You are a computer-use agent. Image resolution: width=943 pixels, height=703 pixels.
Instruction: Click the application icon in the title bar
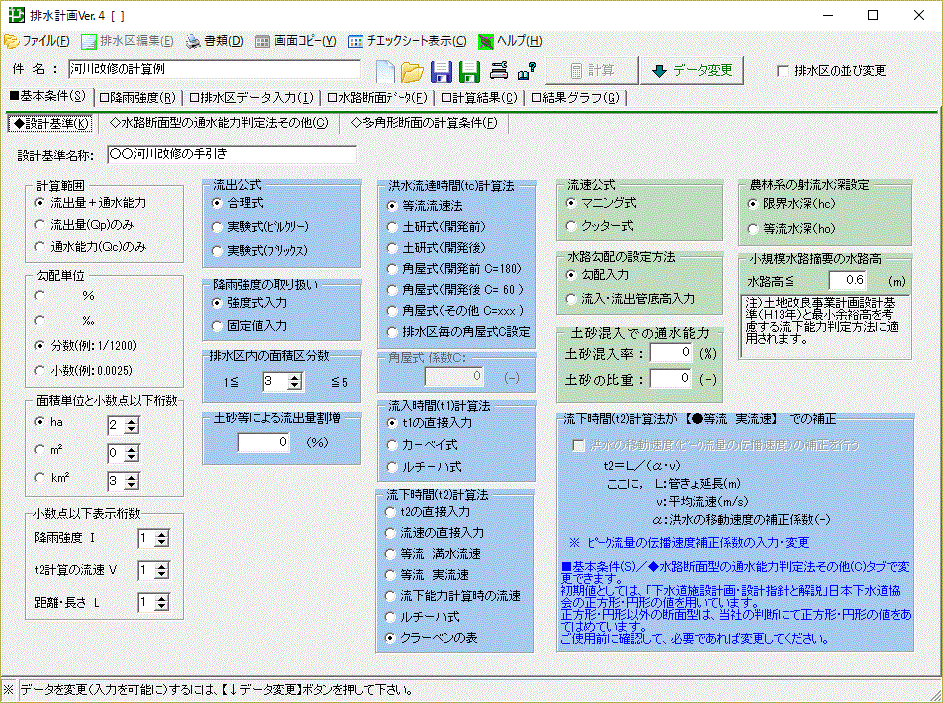pyautogui.click(x=16, y=14)
